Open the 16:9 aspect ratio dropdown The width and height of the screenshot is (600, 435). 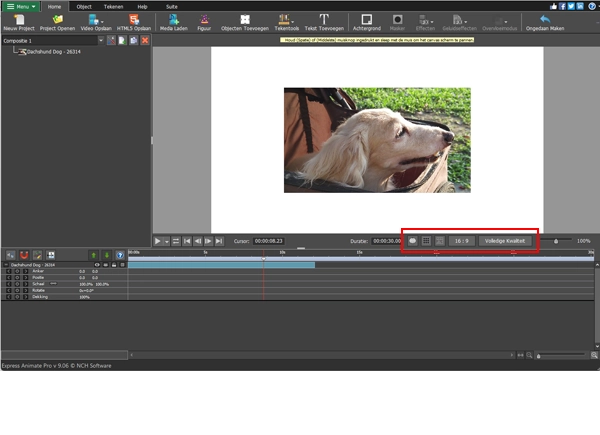tap(461, 241)
